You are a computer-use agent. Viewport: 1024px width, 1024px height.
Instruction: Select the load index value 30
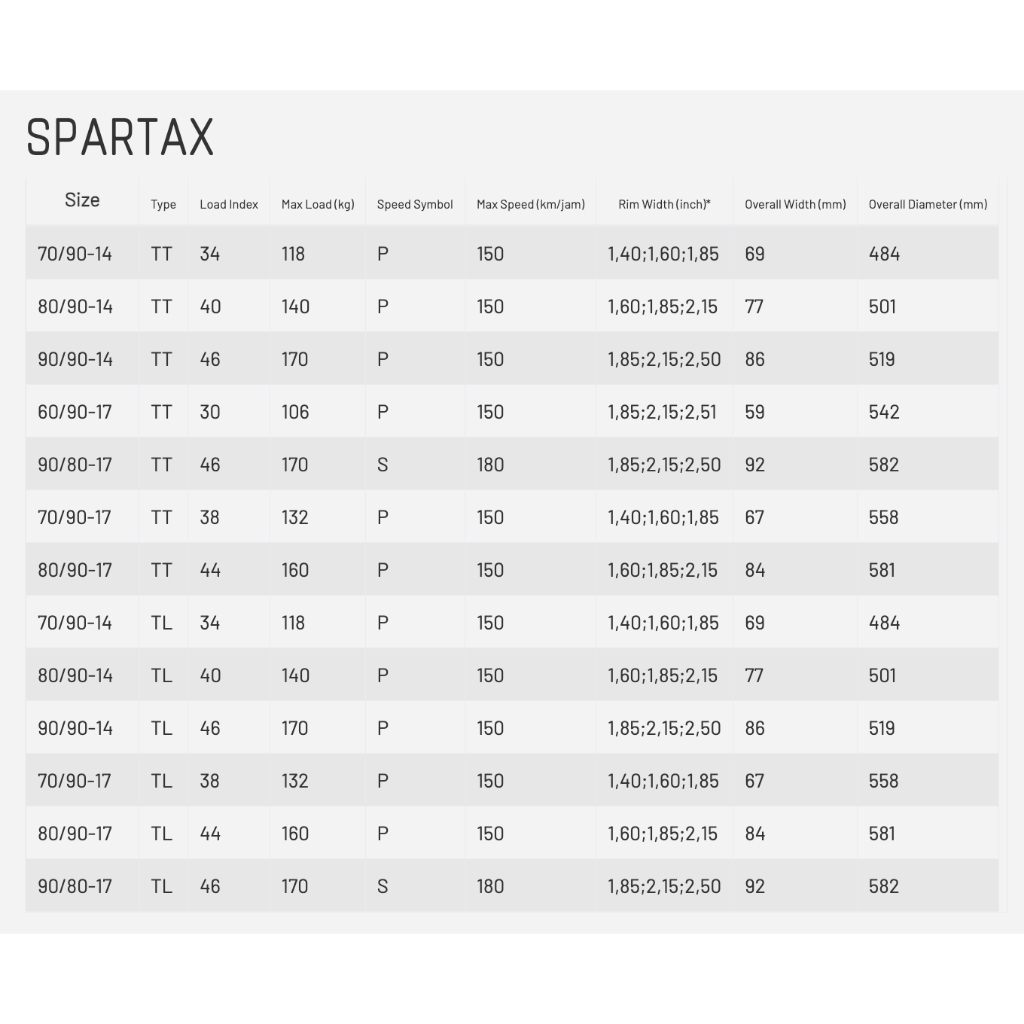(209, 412)
